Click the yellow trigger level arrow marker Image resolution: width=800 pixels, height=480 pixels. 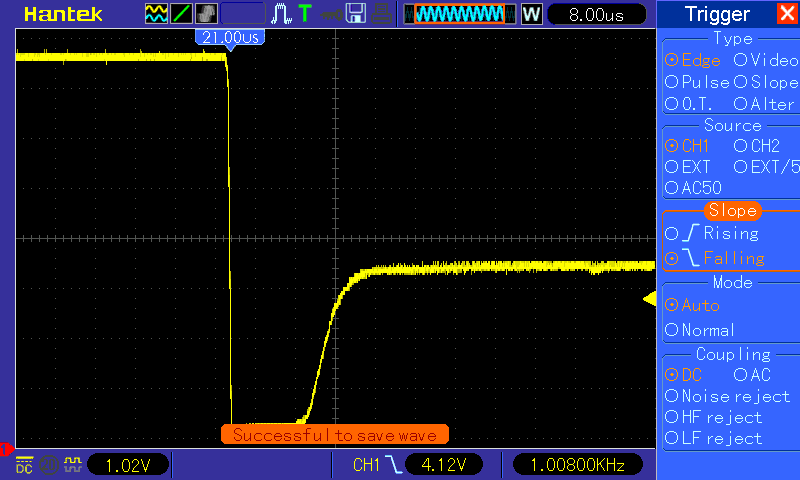(x=649, y=299)
